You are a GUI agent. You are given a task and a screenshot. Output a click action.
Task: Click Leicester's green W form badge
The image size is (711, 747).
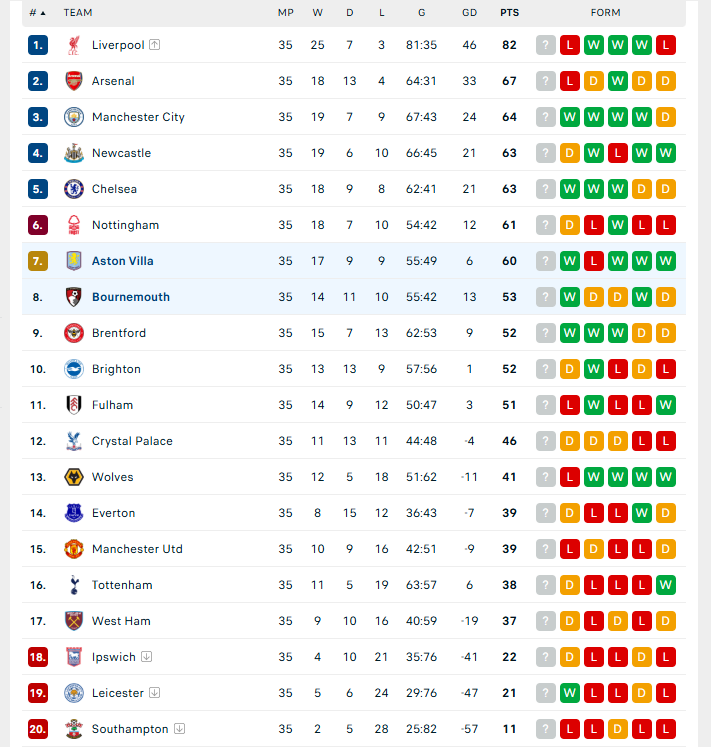pyautogui.click(x=569, y=693)
